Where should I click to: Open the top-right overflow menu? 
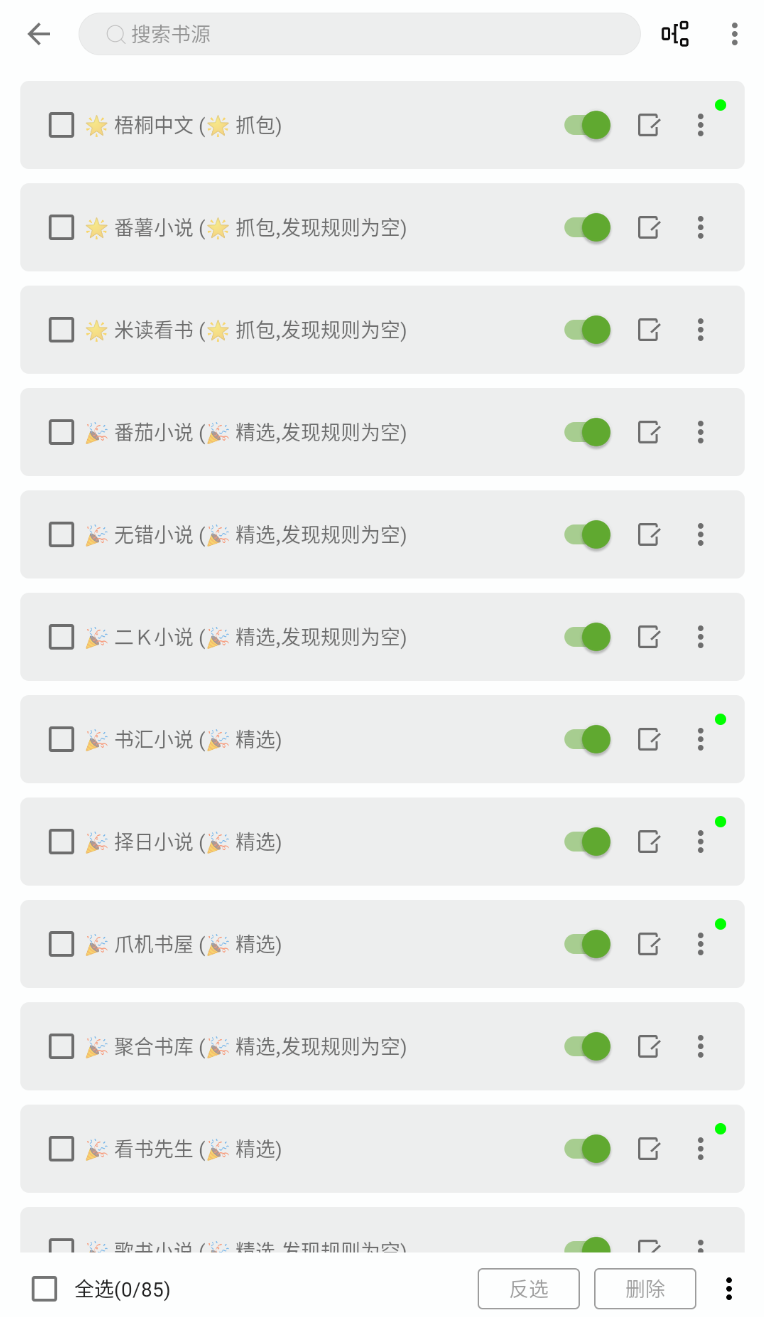(734, 34)
